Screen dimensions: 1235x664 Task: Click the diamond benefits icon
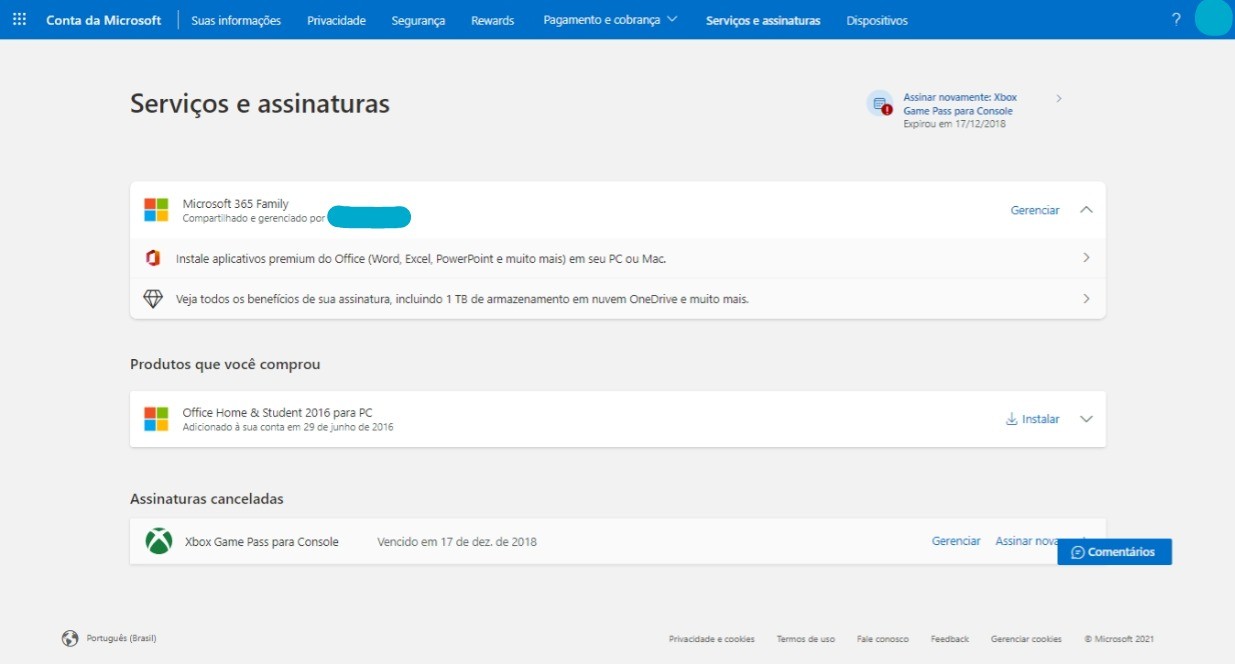[153, 299]
